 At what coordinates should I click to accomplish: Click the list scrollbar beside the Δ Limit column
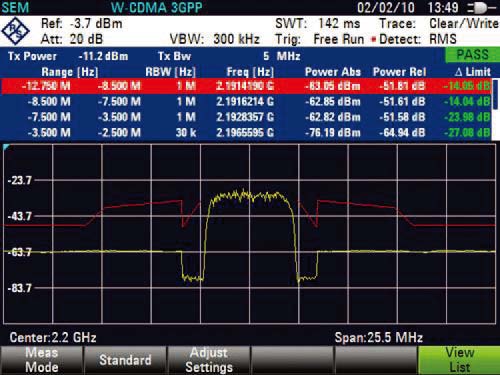[x=495, y=94]
